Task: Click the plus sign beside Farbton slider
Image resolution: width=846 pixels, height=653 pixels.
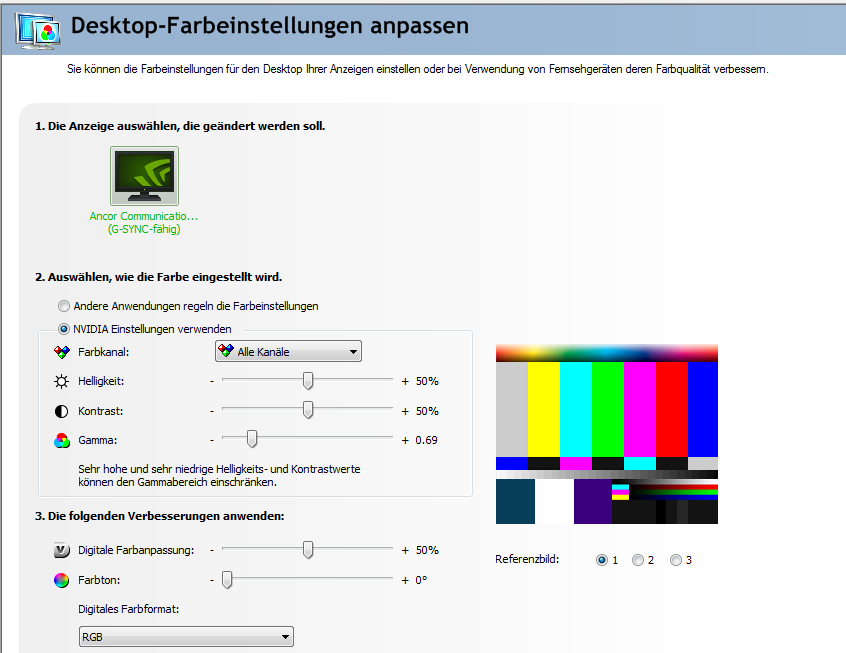Action: tap(405, 581)
